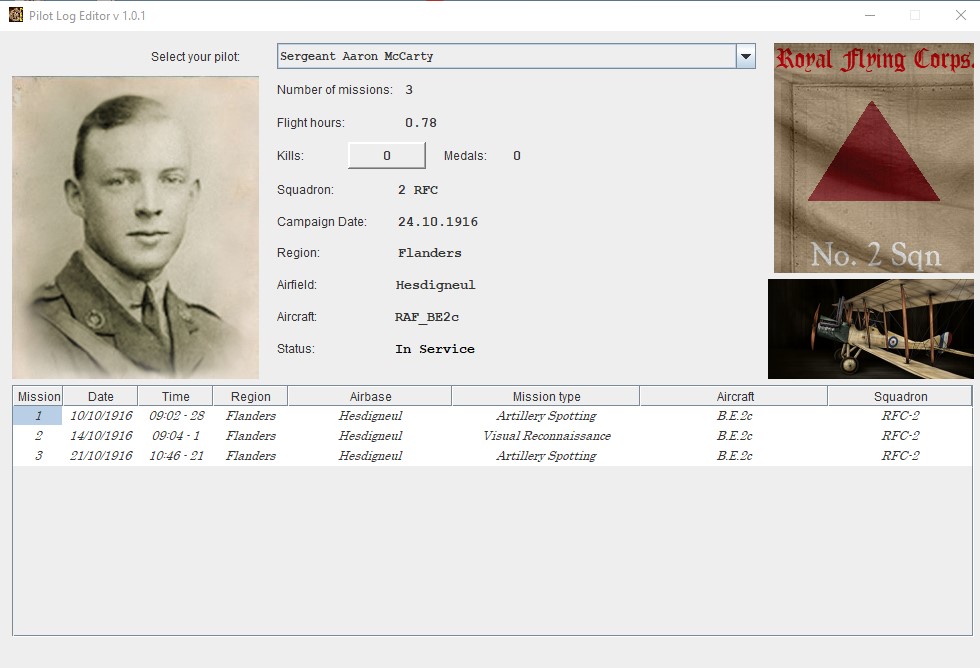This screenshot has height=668, width=980.
Task: Select the Visual Reconnaissance mission row
Action: (x=492, y=436)
